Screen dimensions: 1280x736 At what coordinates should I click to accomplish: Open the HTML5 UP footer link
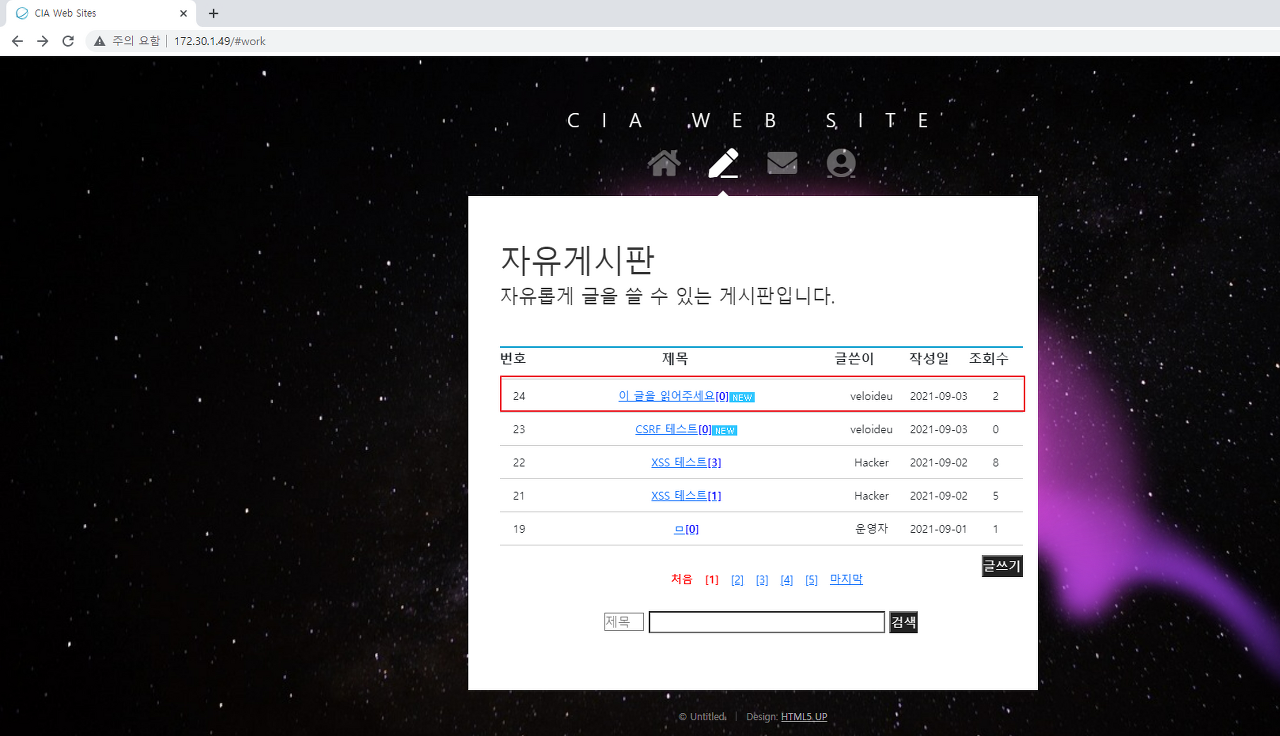(804, 716)
